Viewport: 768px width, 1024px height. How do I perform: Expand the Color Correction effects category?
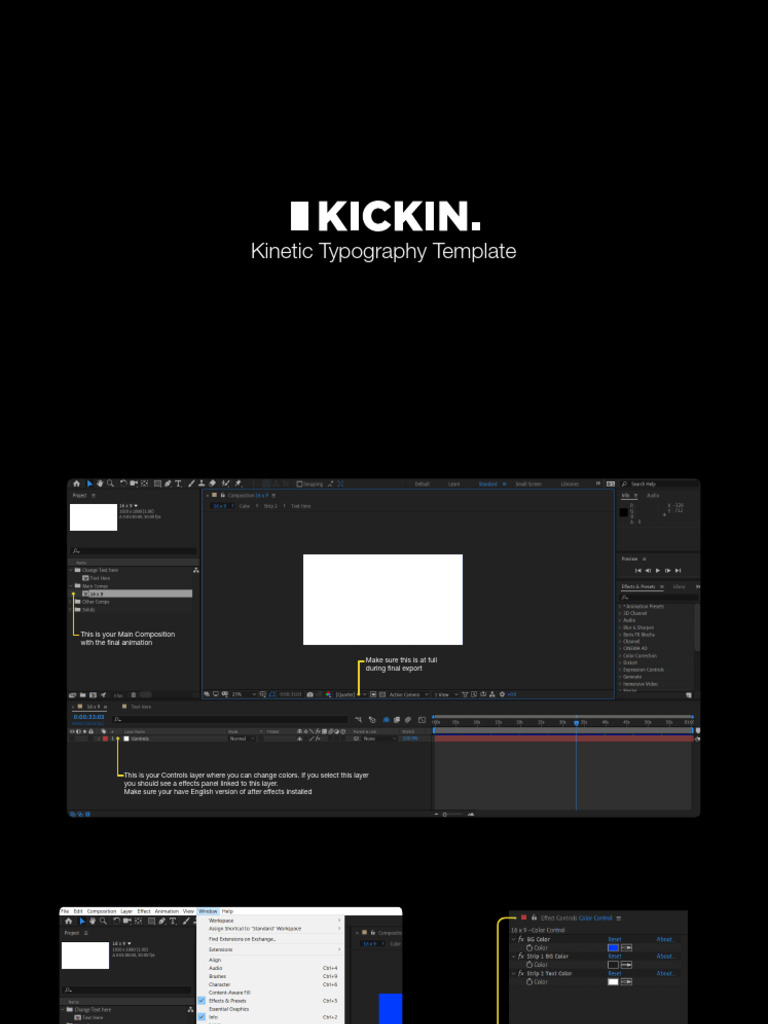point(620,656)
